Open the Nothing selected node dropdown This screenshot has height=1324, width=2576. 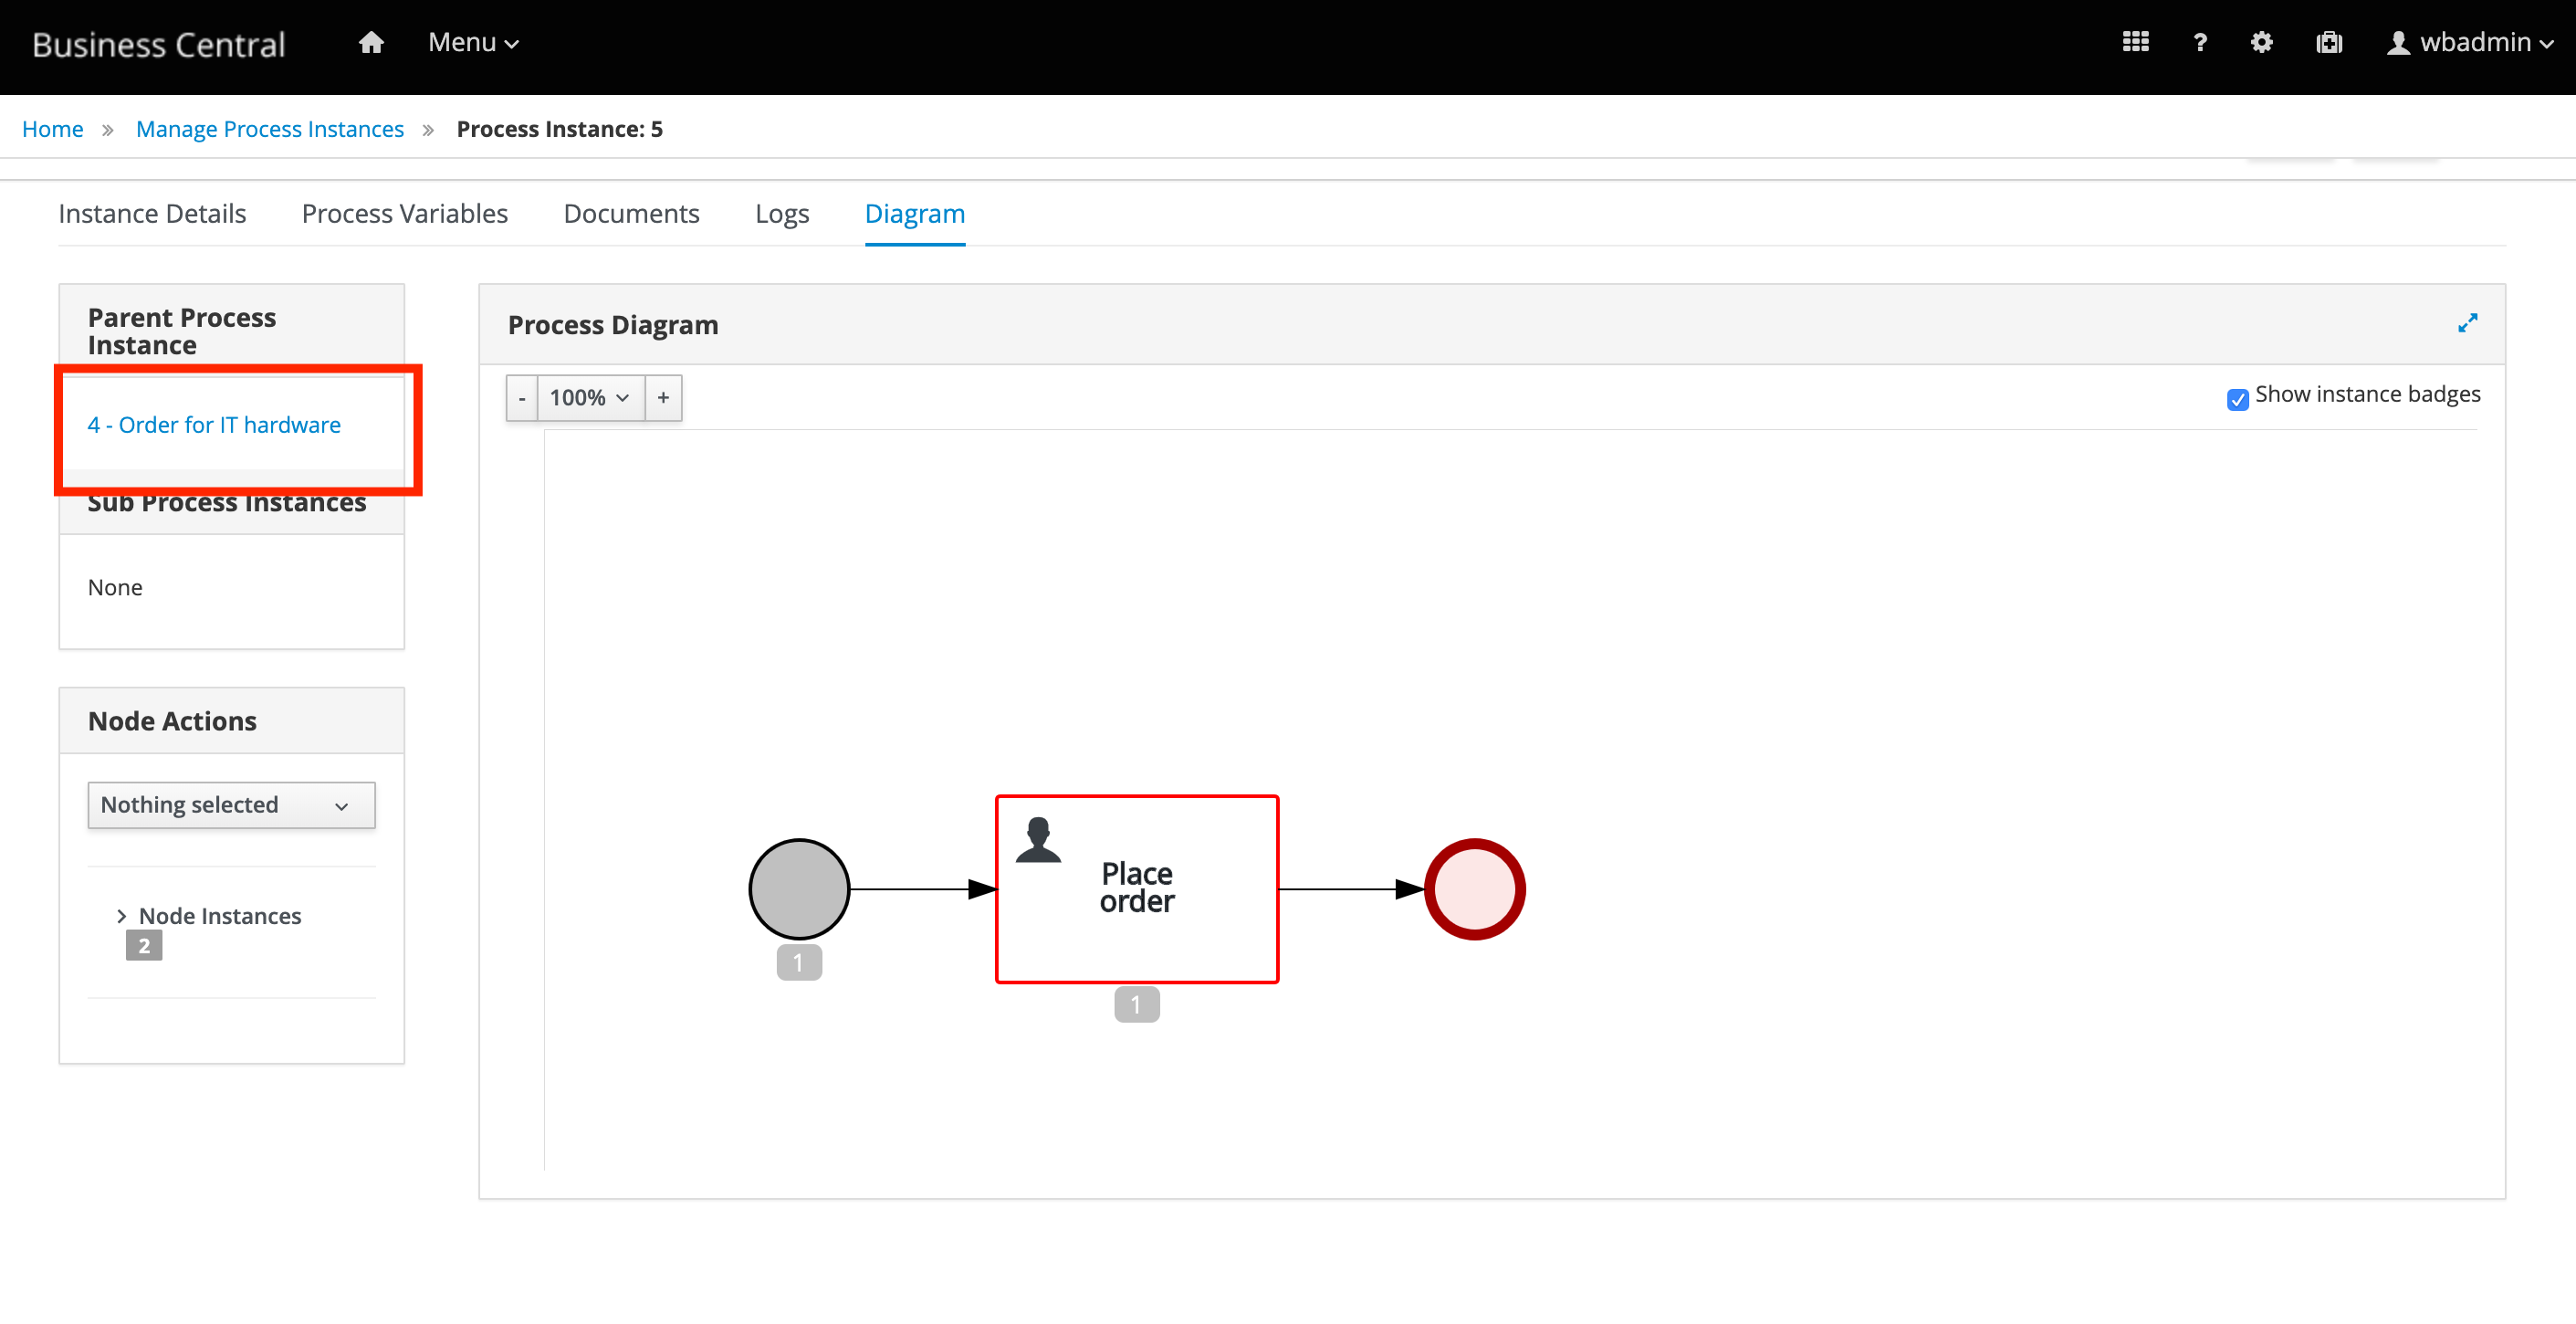point(231,804)
